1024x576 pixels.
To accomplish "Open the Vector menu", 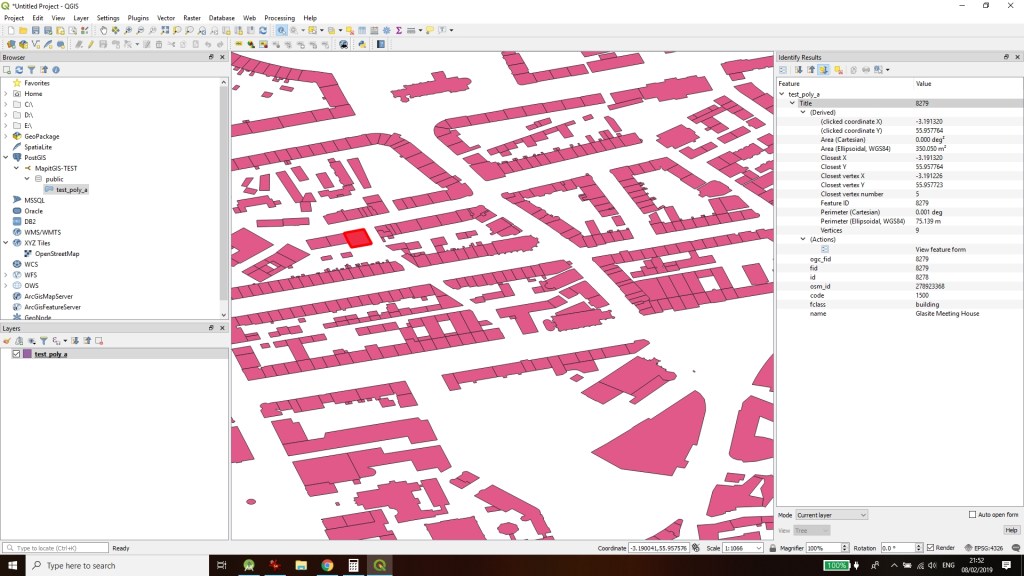I will click(x=166, y=18).
